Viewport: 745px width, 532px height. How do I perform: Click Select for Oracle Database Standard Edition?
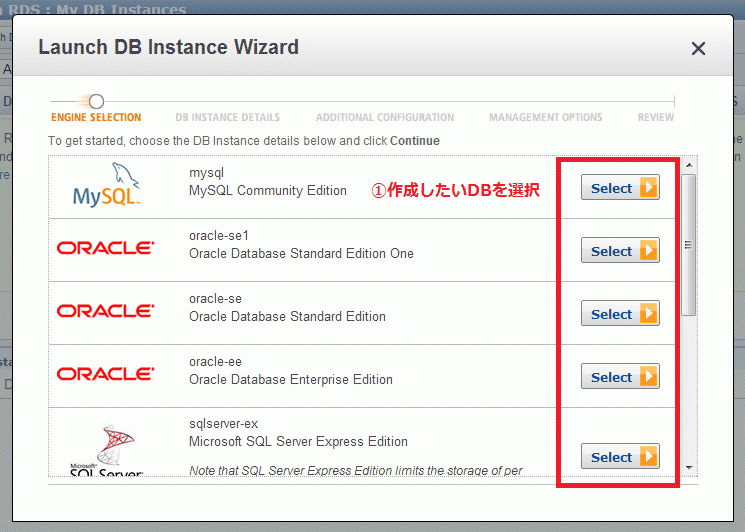(620, 314)
